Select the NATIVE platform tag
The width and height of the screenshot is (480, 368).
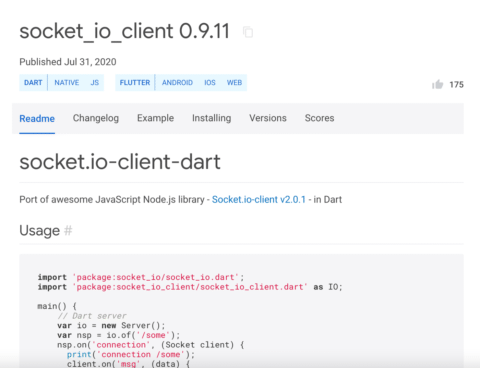67,82
